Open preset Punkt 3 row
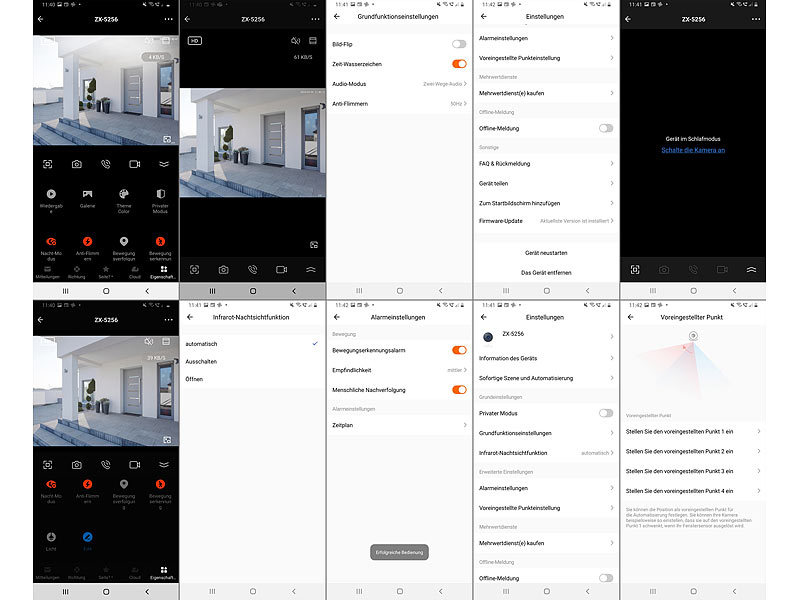Image resolution: width=800 pixels, height=600 pixels. tap(693, 471)
